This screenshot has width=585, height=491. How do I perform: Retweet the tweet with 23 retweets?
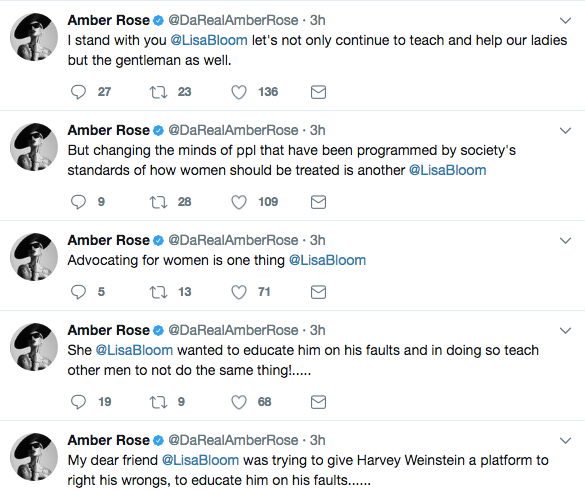[158, 92]
